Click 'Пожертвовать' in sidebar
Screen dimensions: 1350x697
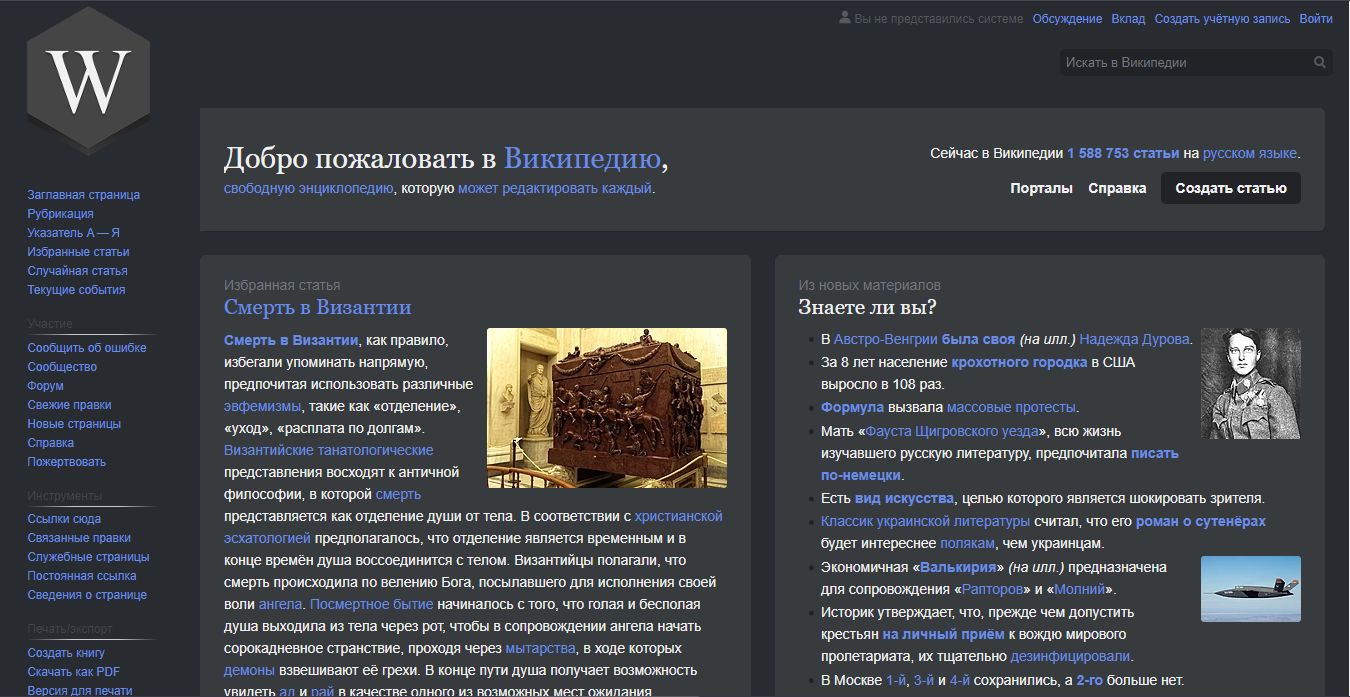(x=67, y=462)
